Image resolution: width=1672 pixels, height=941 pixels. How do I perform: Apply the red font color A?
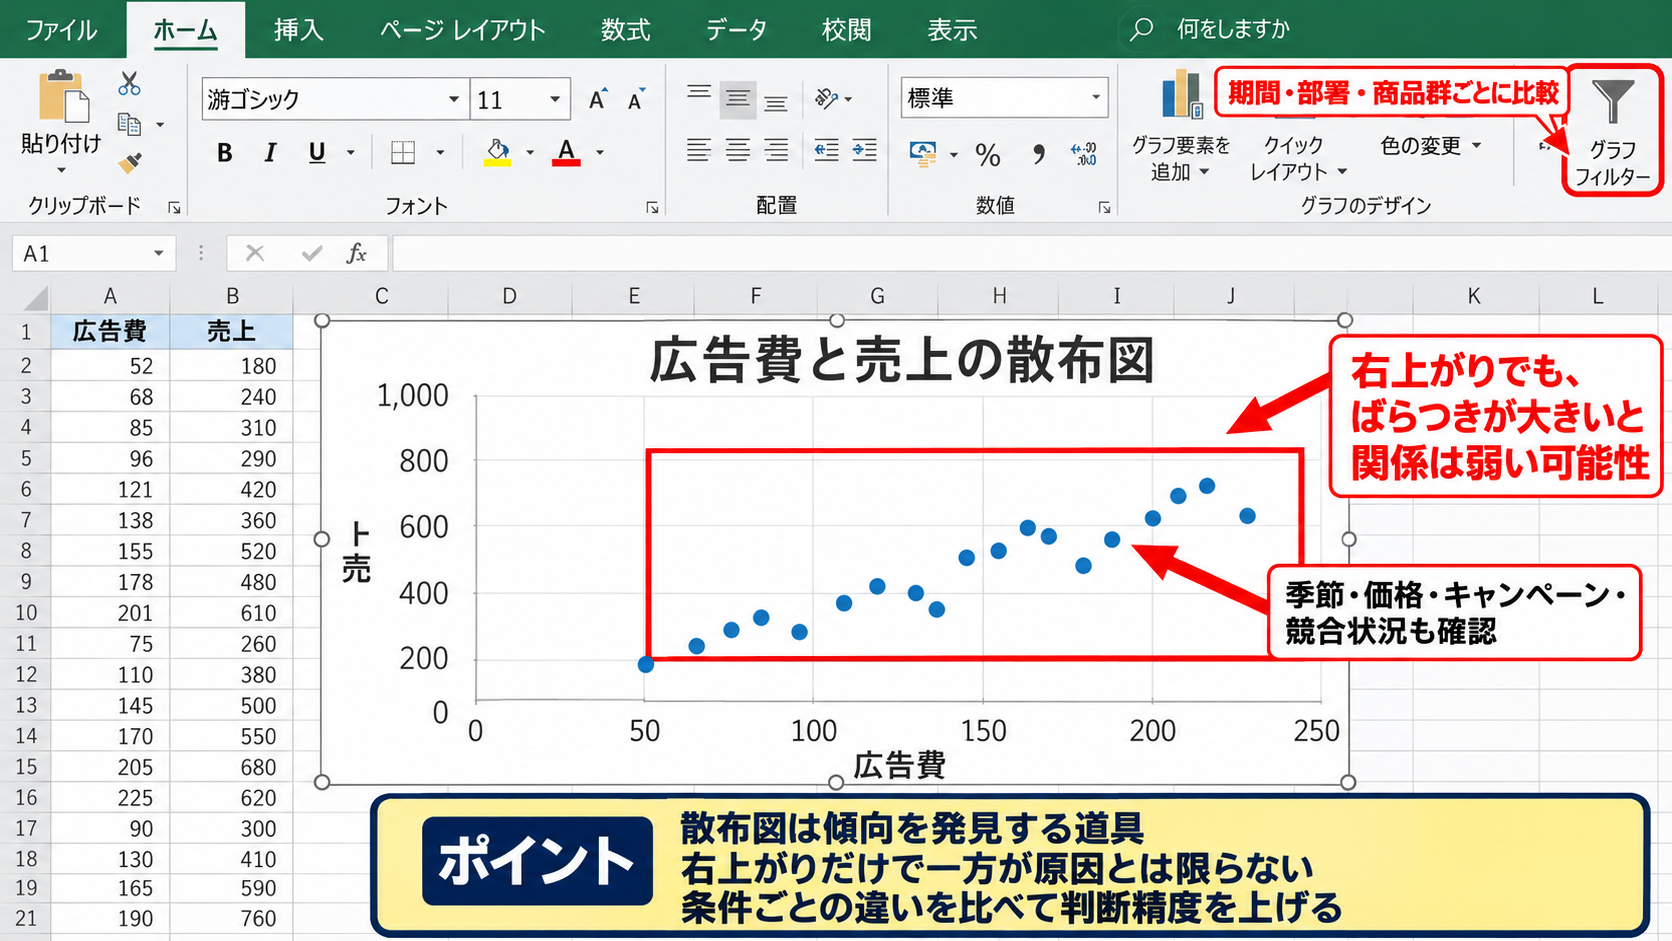pyautogui.click(x=566, y=153)
